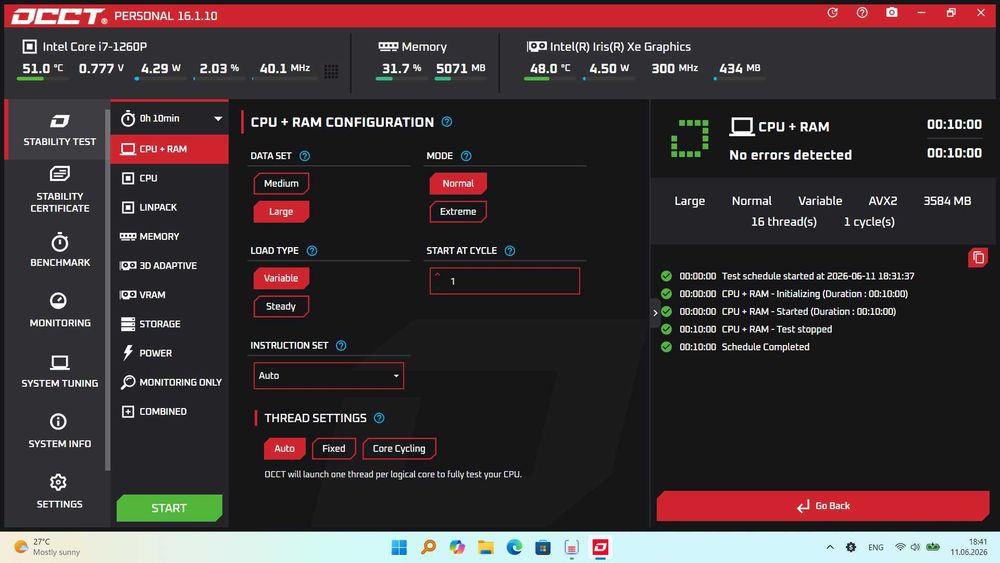1000x563 pixels.
Task: Set thread settings to Core Cycling
Action: click(x=399, y=448)
